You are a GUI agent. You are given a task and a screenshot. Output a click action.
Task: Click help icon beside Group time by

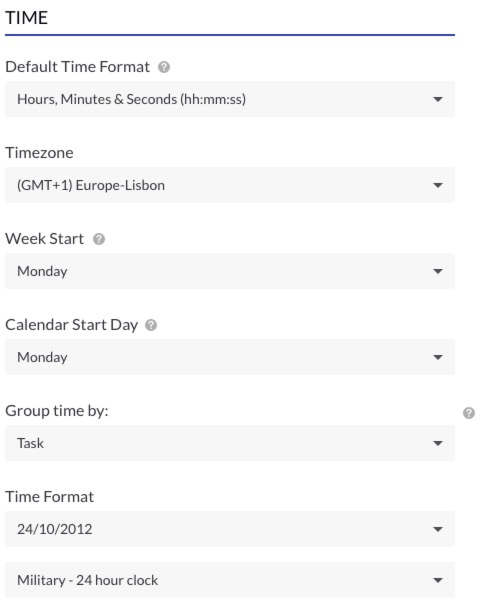pyautogui.click(x=469, y=413)
